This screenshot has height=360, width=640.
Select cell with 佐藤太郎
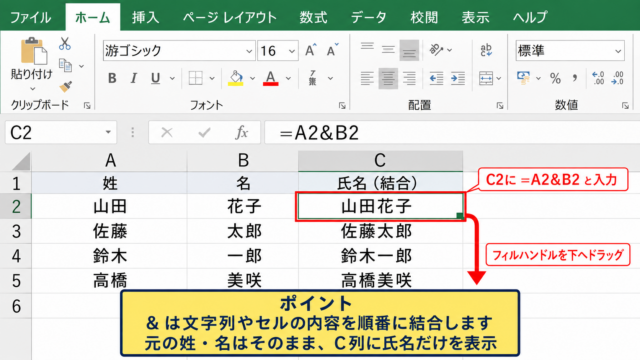[380, 231]
